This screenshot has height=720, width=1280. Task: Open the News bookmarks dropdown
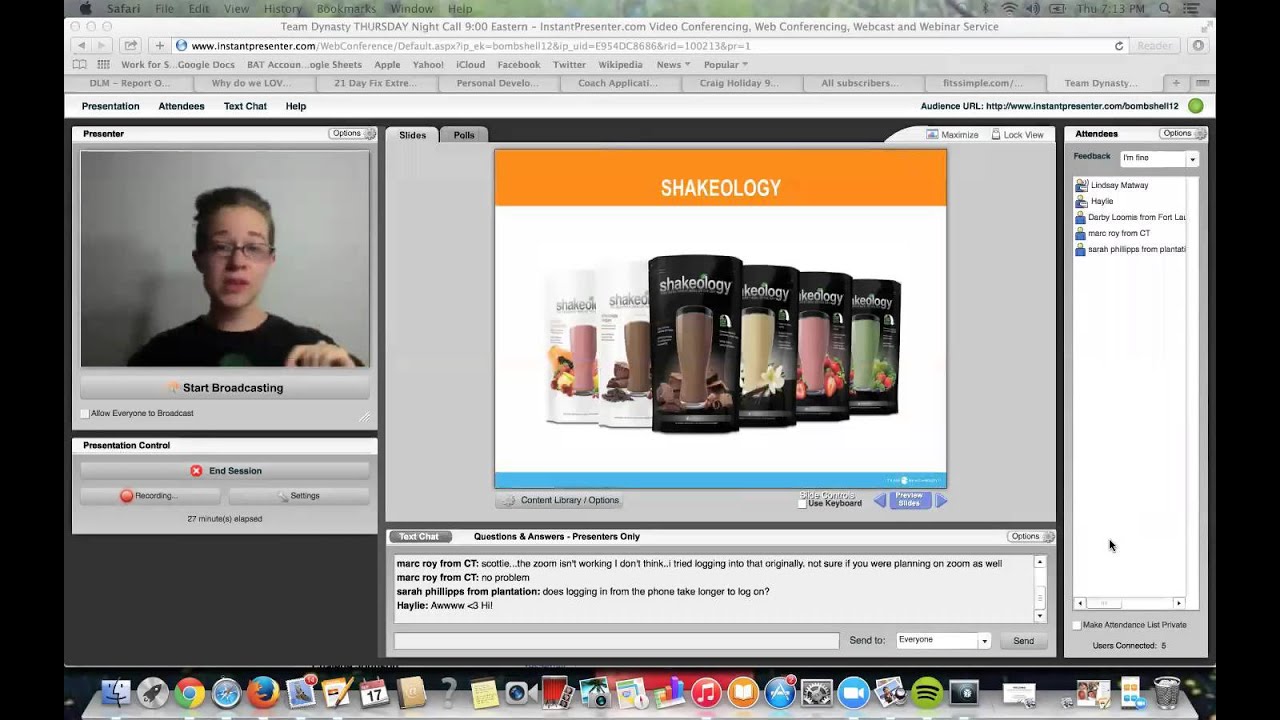(x=672, y=65)
